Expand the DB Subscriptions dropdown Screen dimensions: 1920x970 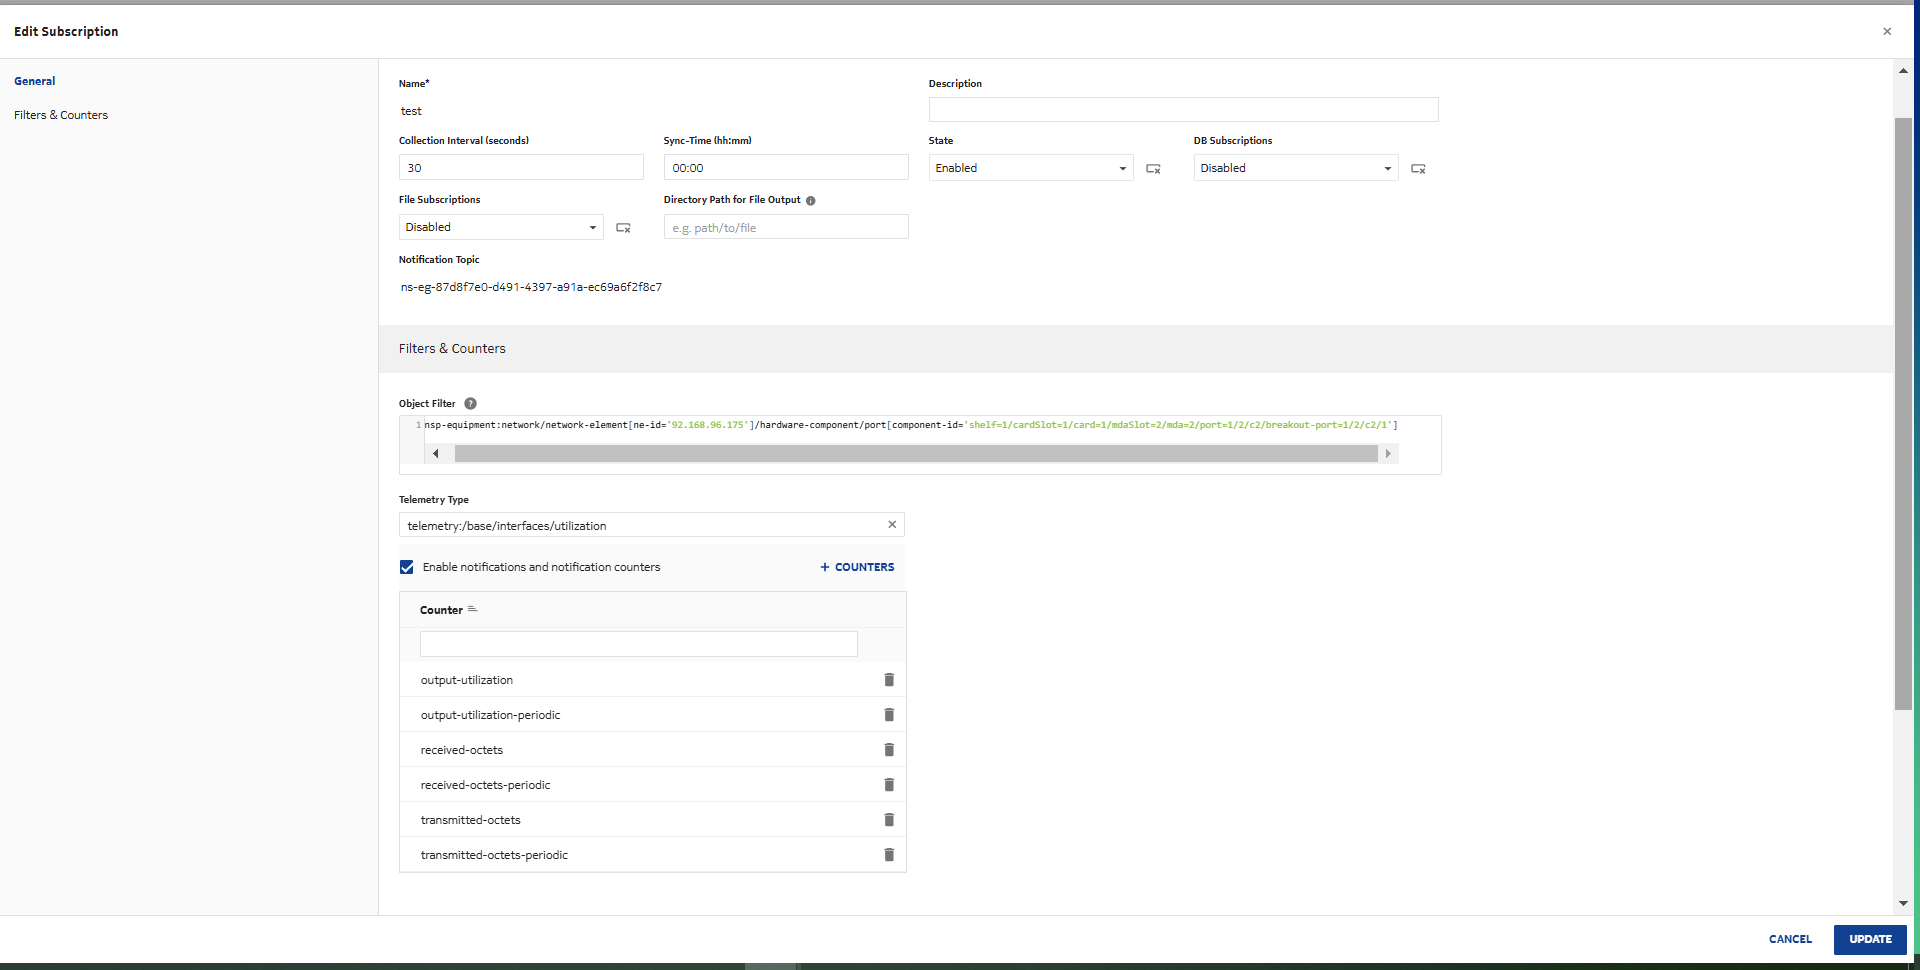click(x=1295, y=168)
